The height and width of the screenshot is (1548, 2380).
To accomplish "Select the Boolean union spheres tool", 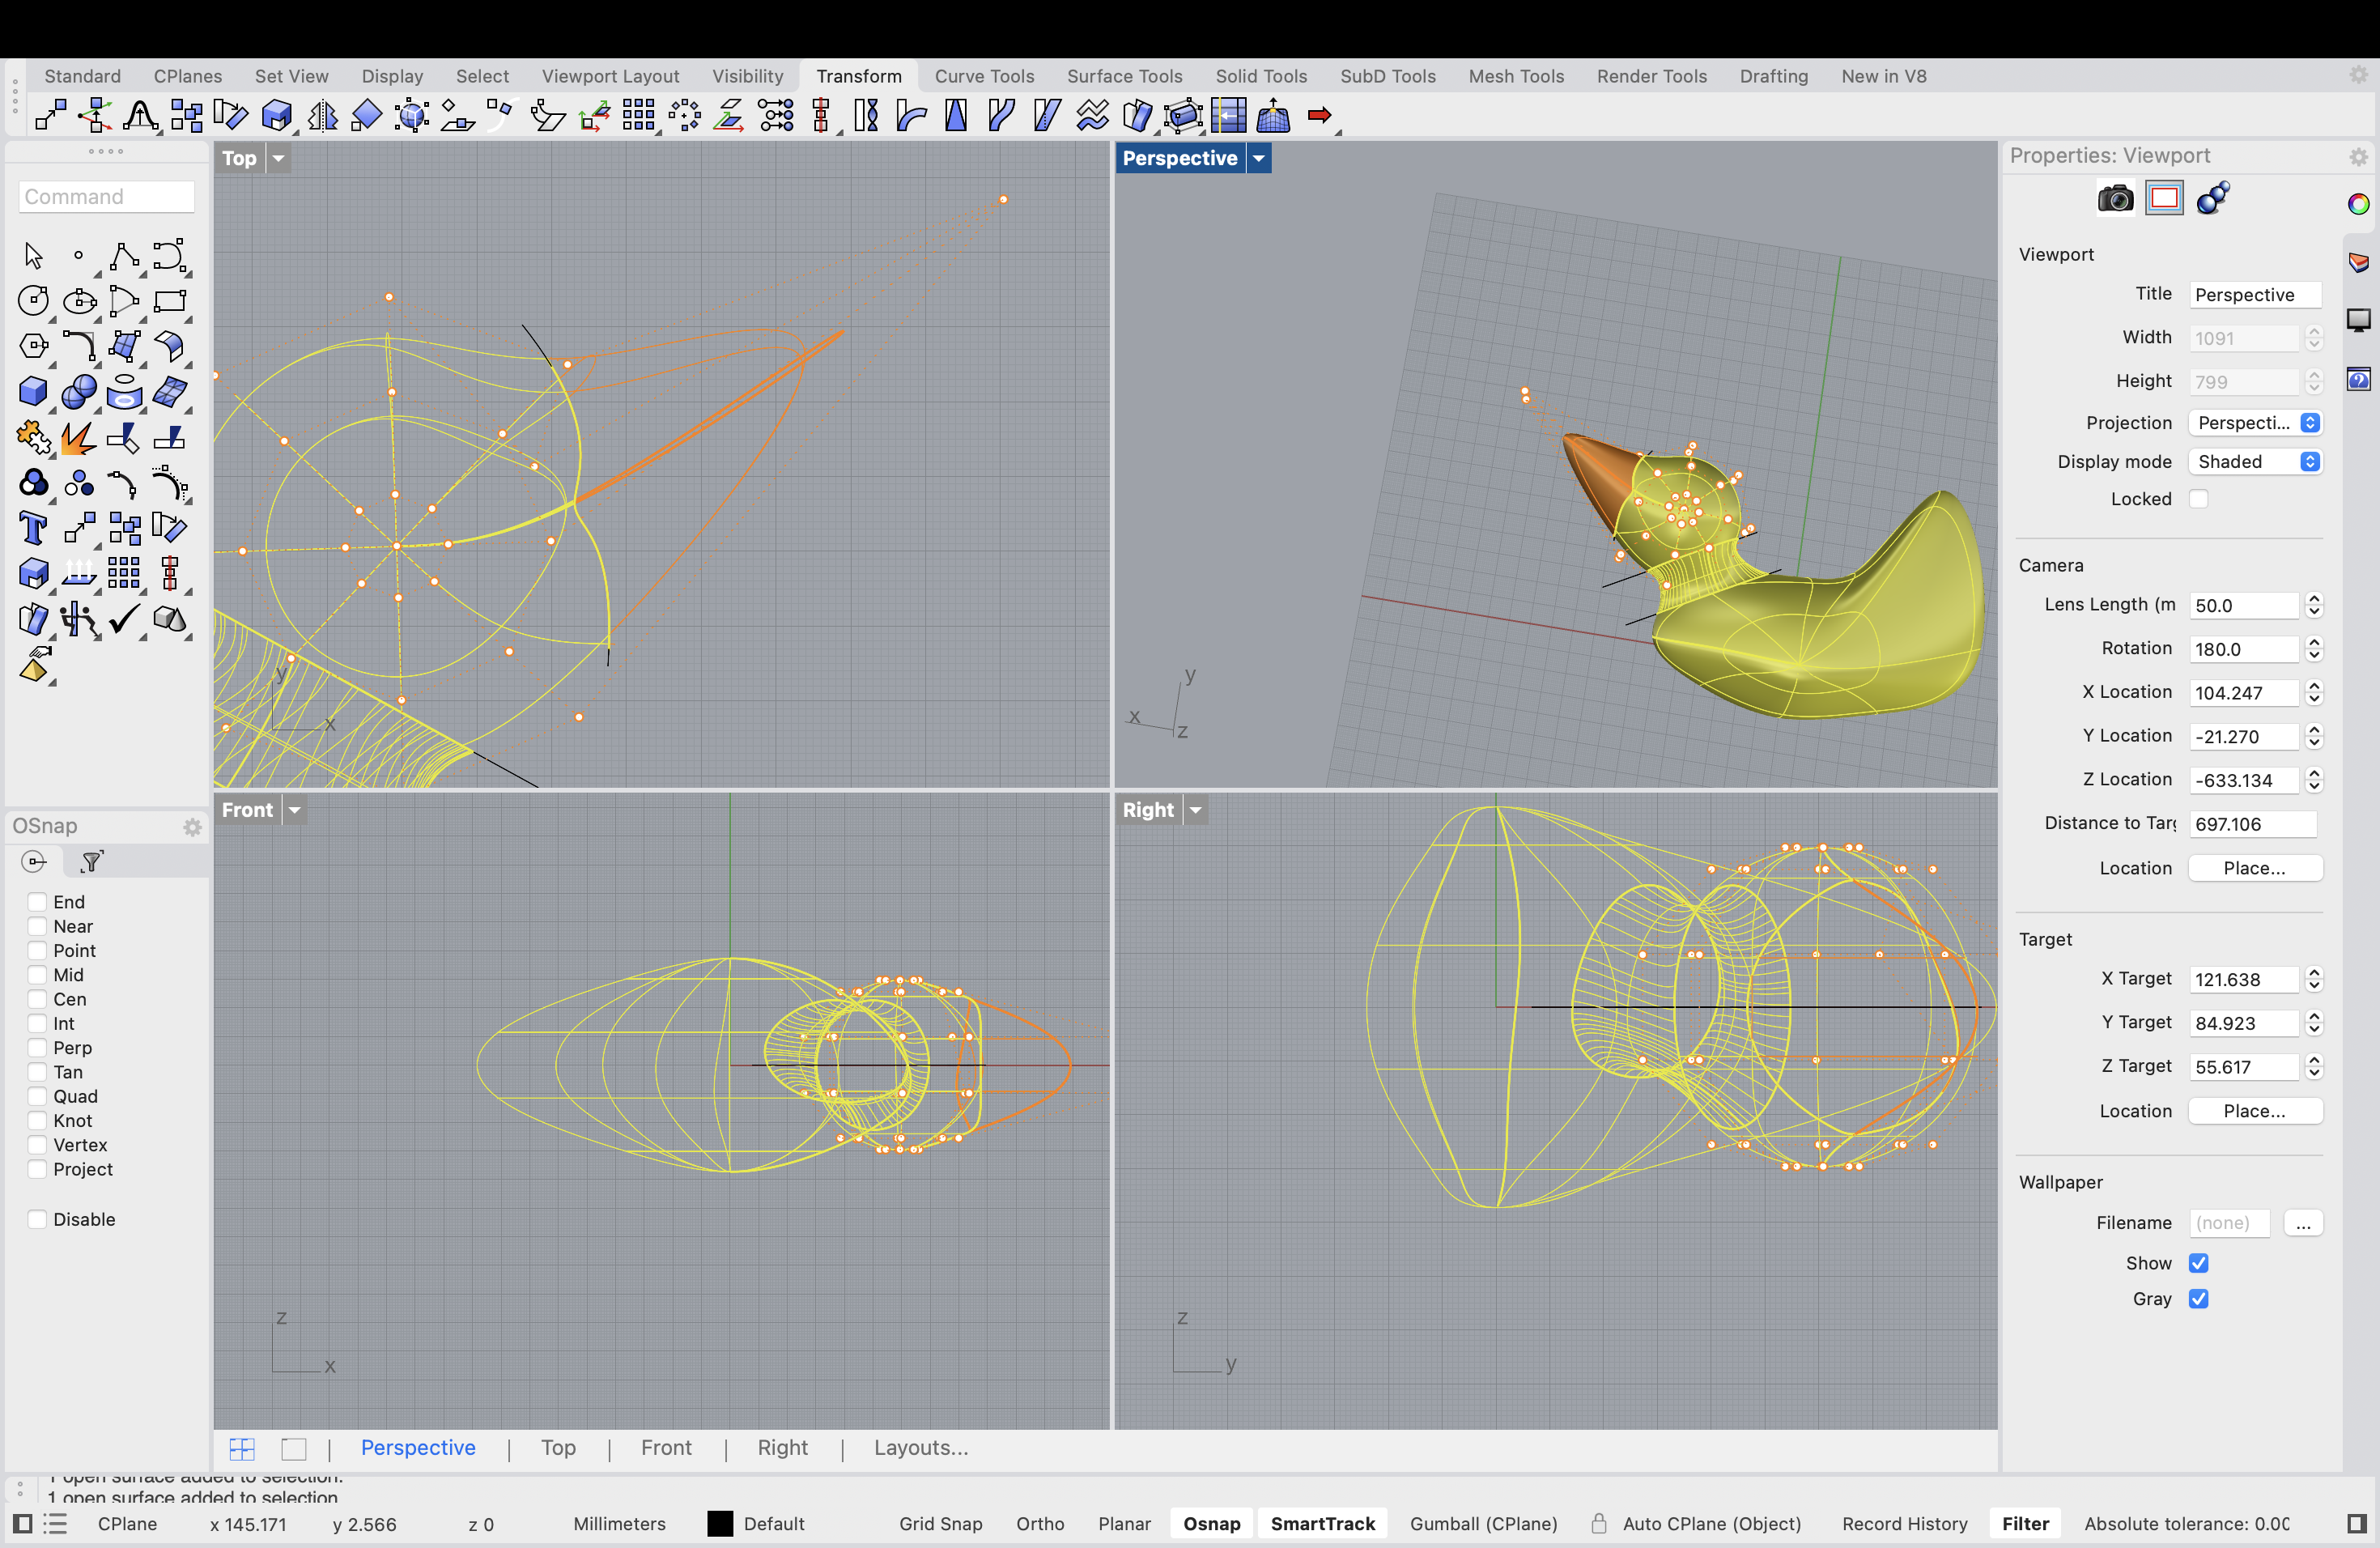I will (79, 392).
